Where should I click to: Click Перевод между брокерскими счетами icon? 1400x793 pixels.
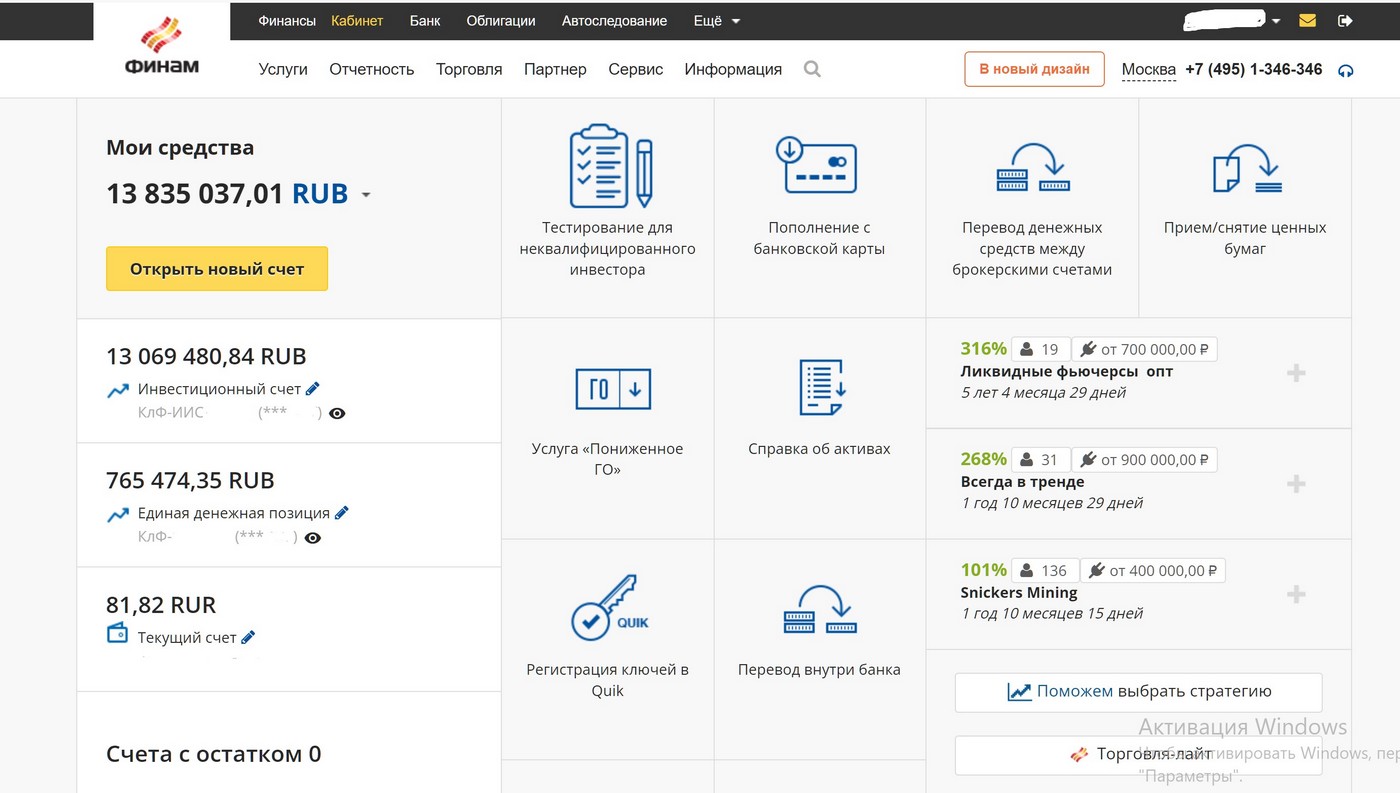coord(1033,168)
